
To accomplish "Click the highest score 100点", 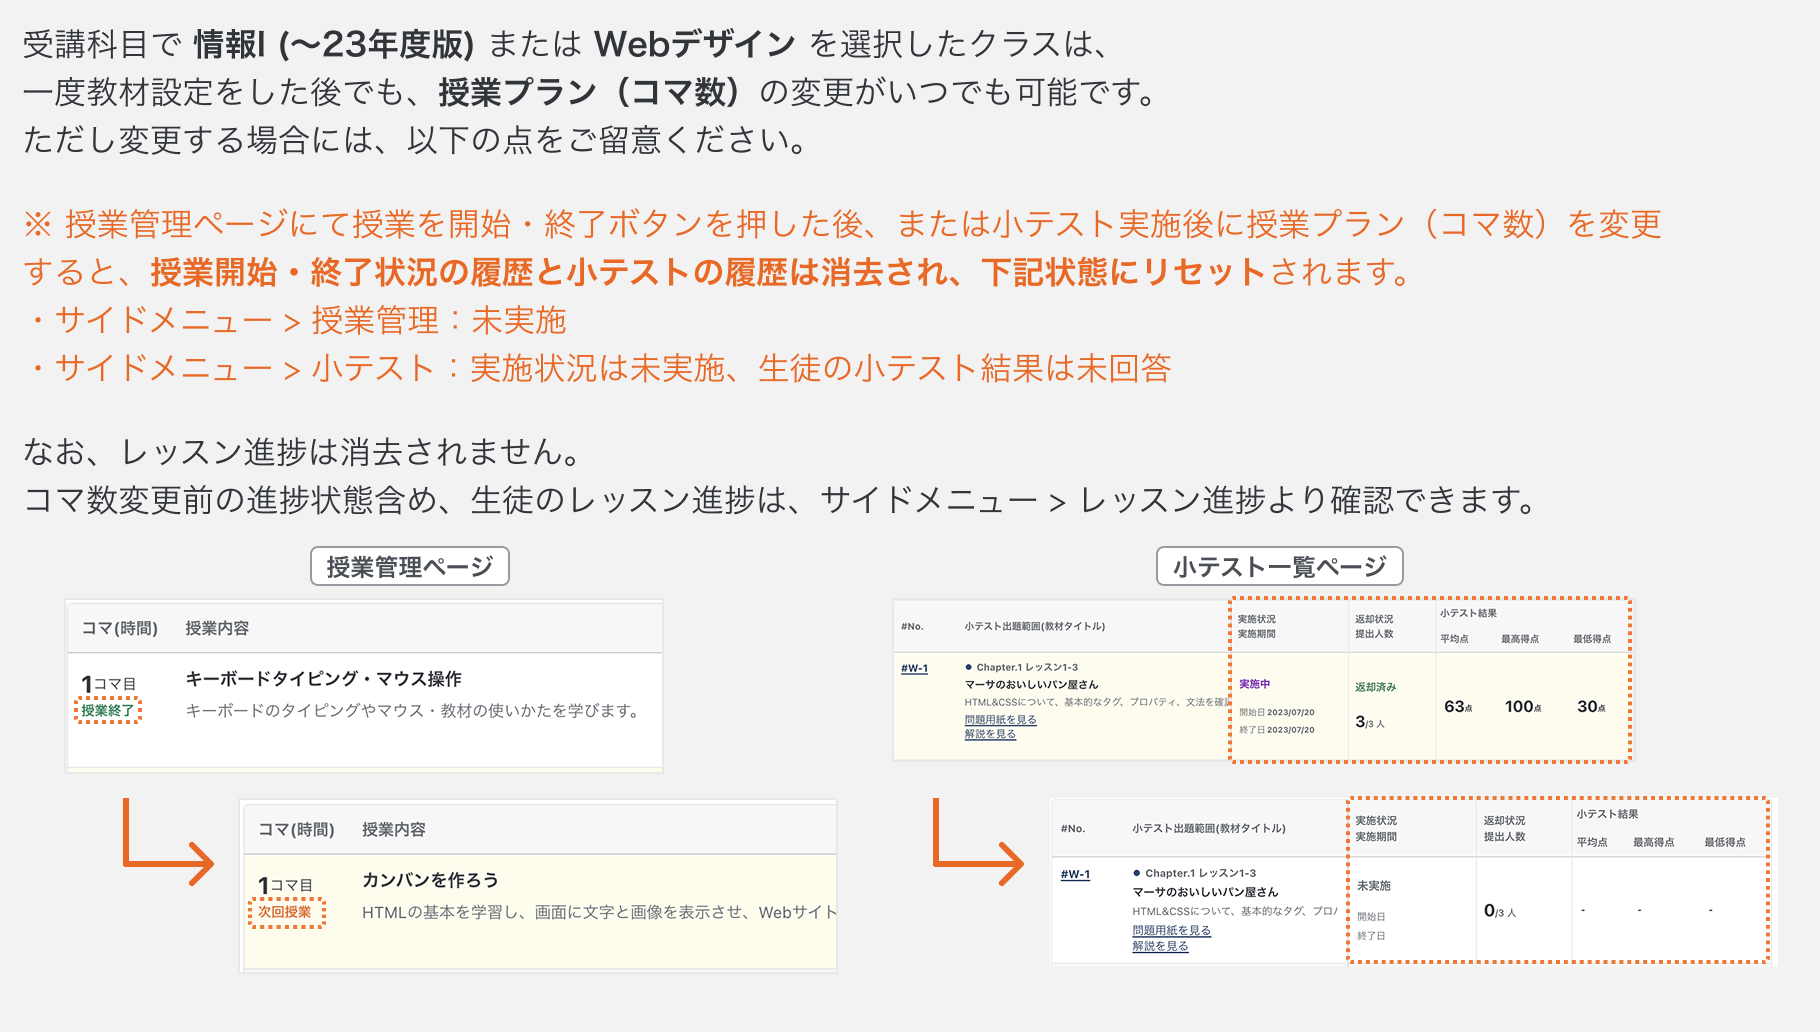I will (x=1522, y=707).
